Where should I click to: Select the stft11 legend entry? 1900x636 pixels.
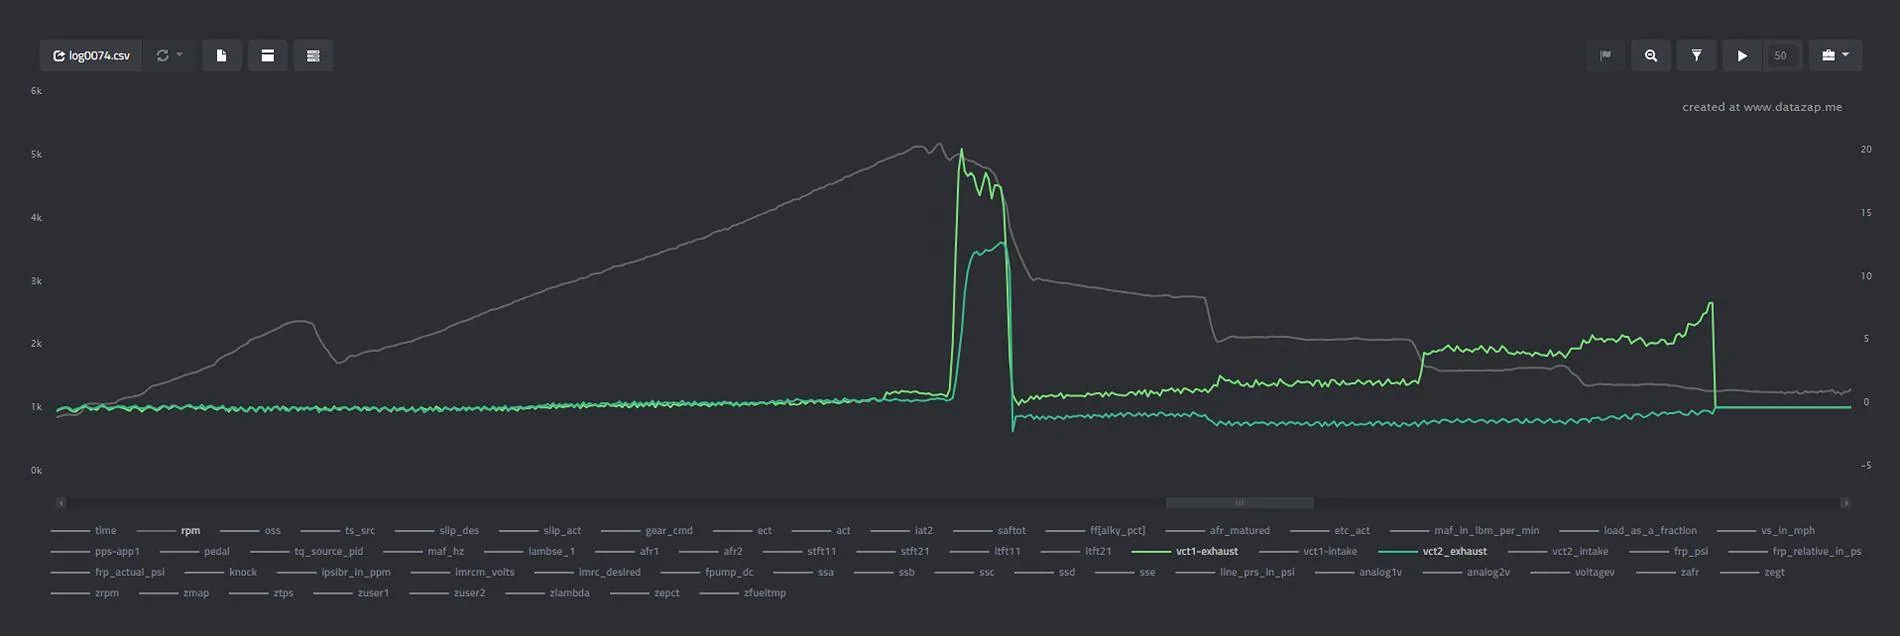click(799, 552)
